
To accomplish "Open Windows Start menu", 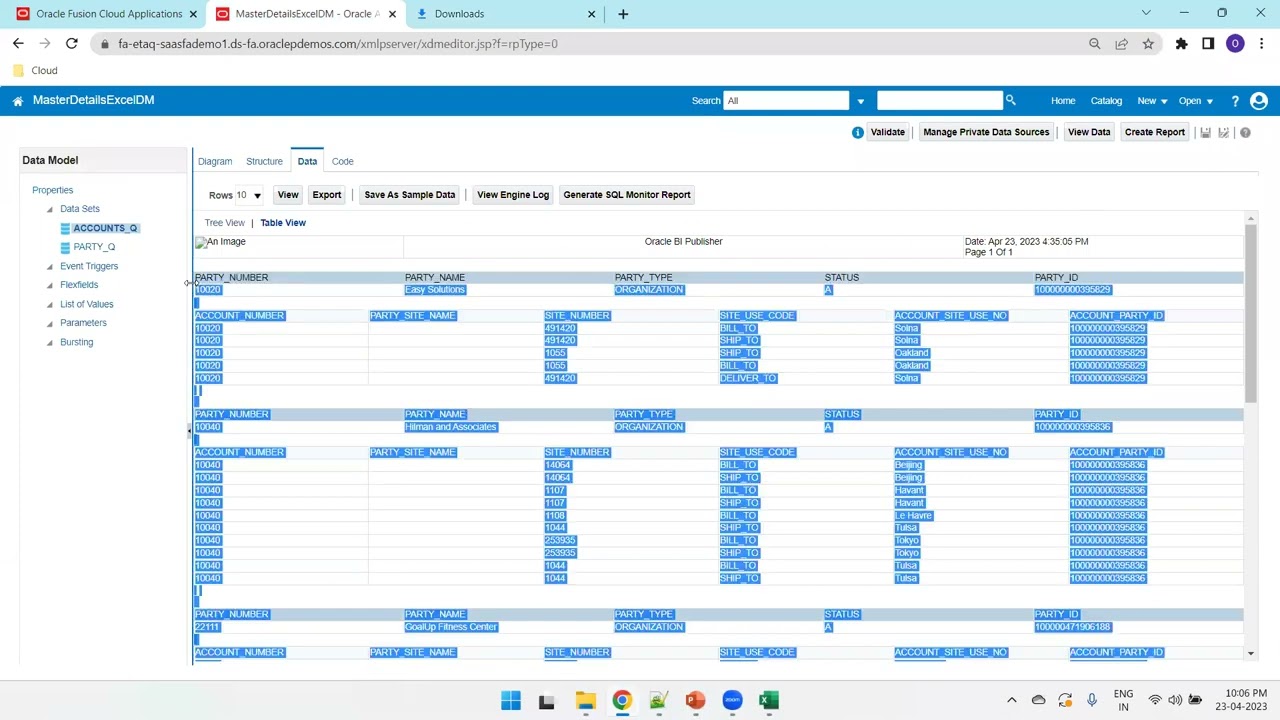I will (511, 700).
